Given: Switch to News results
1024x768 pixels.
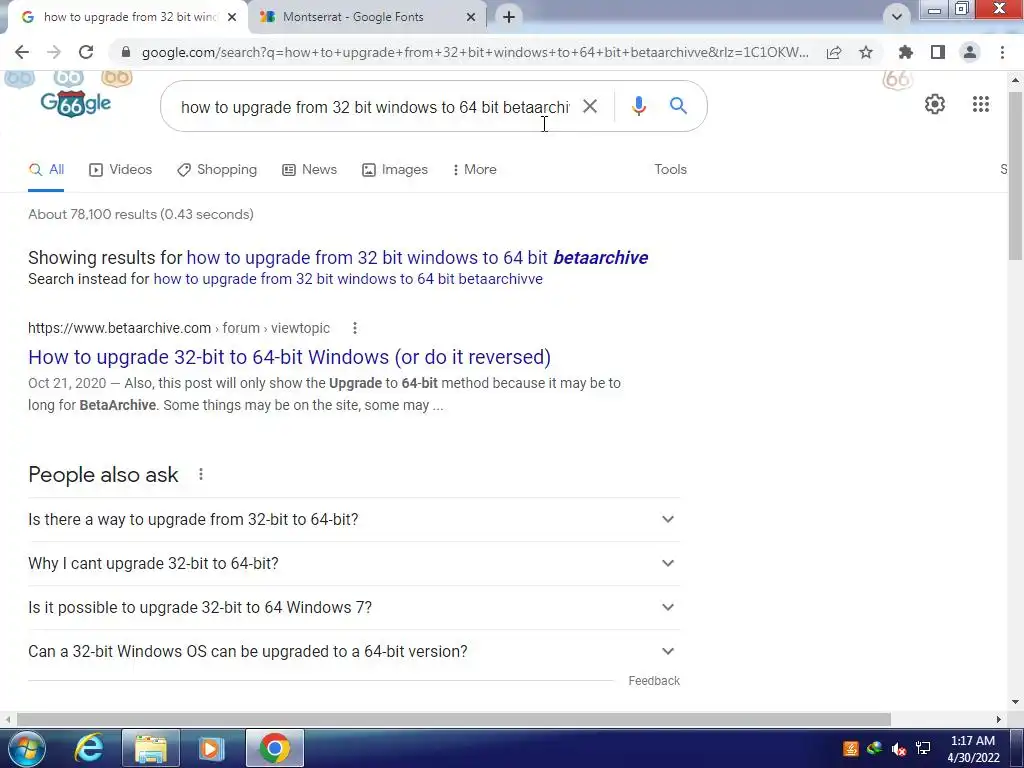Looking at the screenshot, I should 309,169.
